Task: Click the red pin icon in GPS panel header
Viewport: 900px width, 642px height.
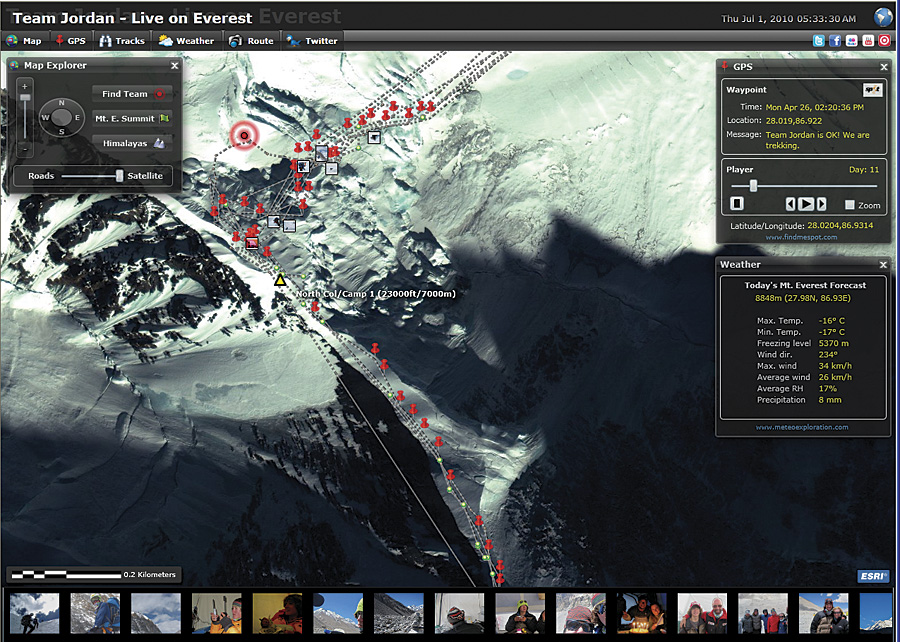Action: 725,66
